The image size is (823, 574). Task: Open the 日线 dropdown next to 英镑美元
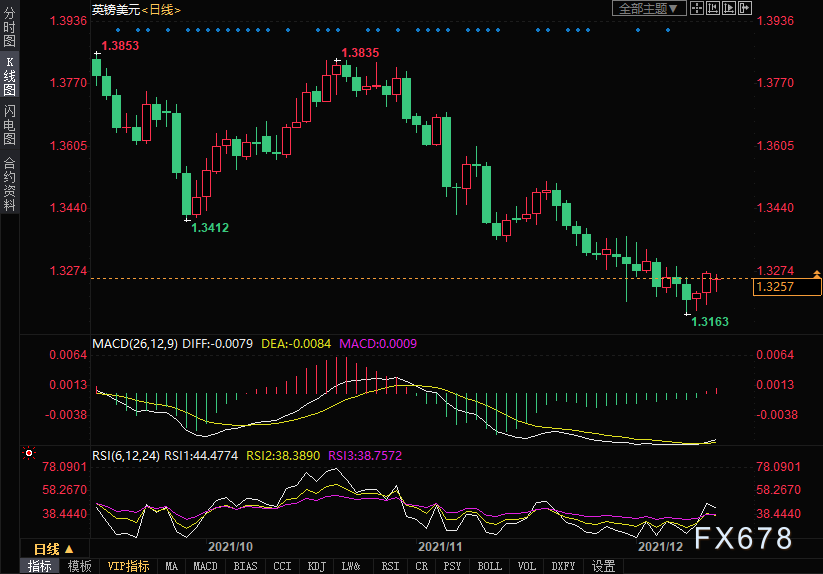(x=160, y=9)
